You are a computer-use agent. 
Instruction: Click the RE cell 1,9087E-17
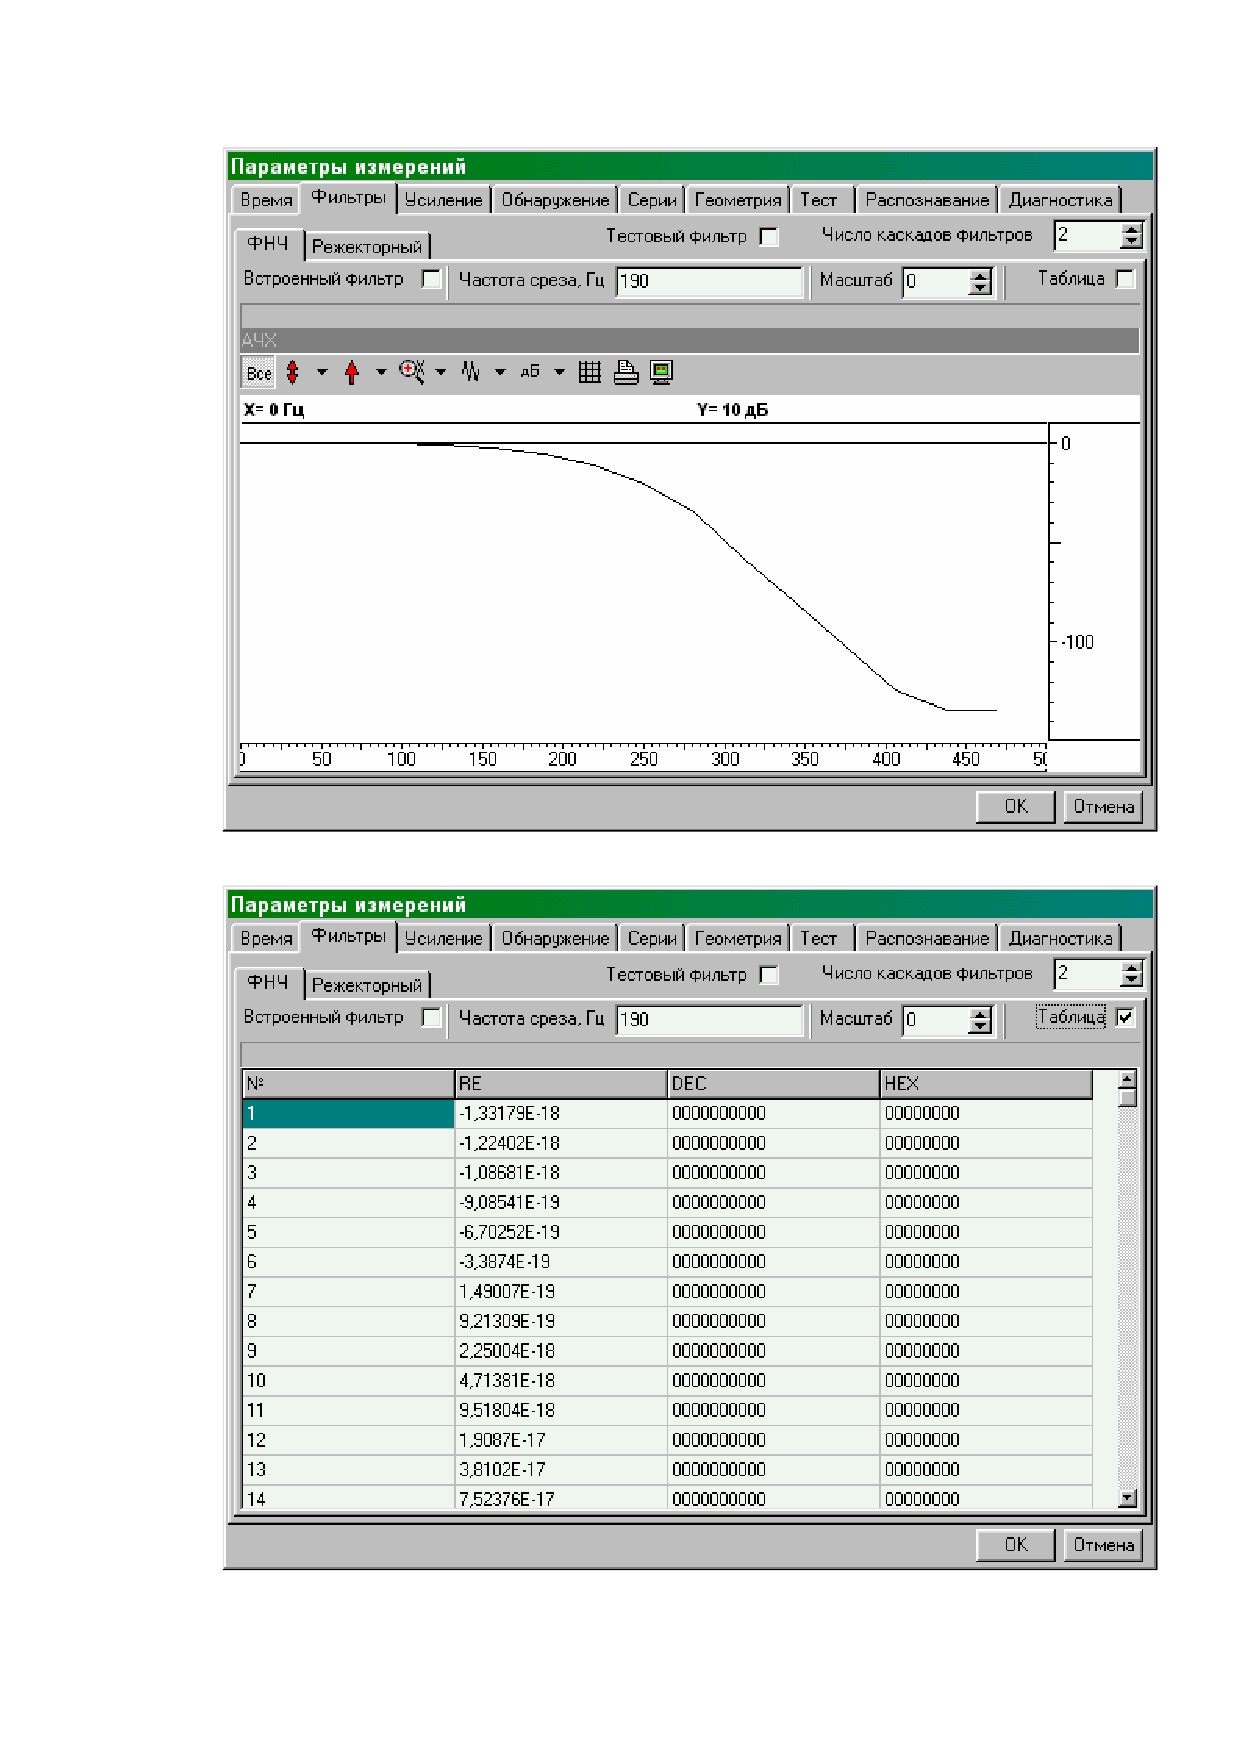tap(561, 1440)
